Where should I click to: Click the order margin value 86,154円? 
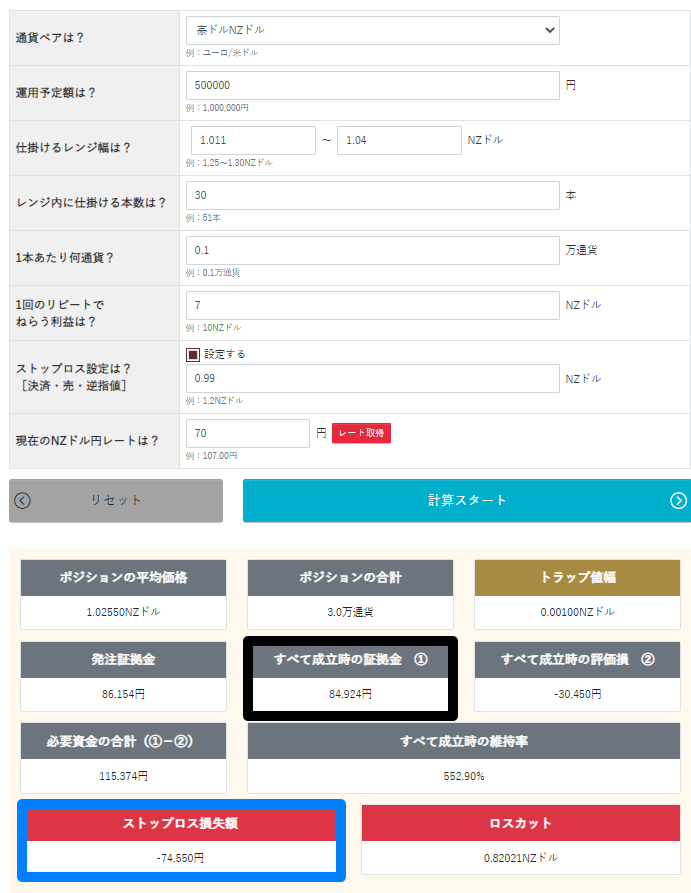pyautogui.click(x=123, y=694)
